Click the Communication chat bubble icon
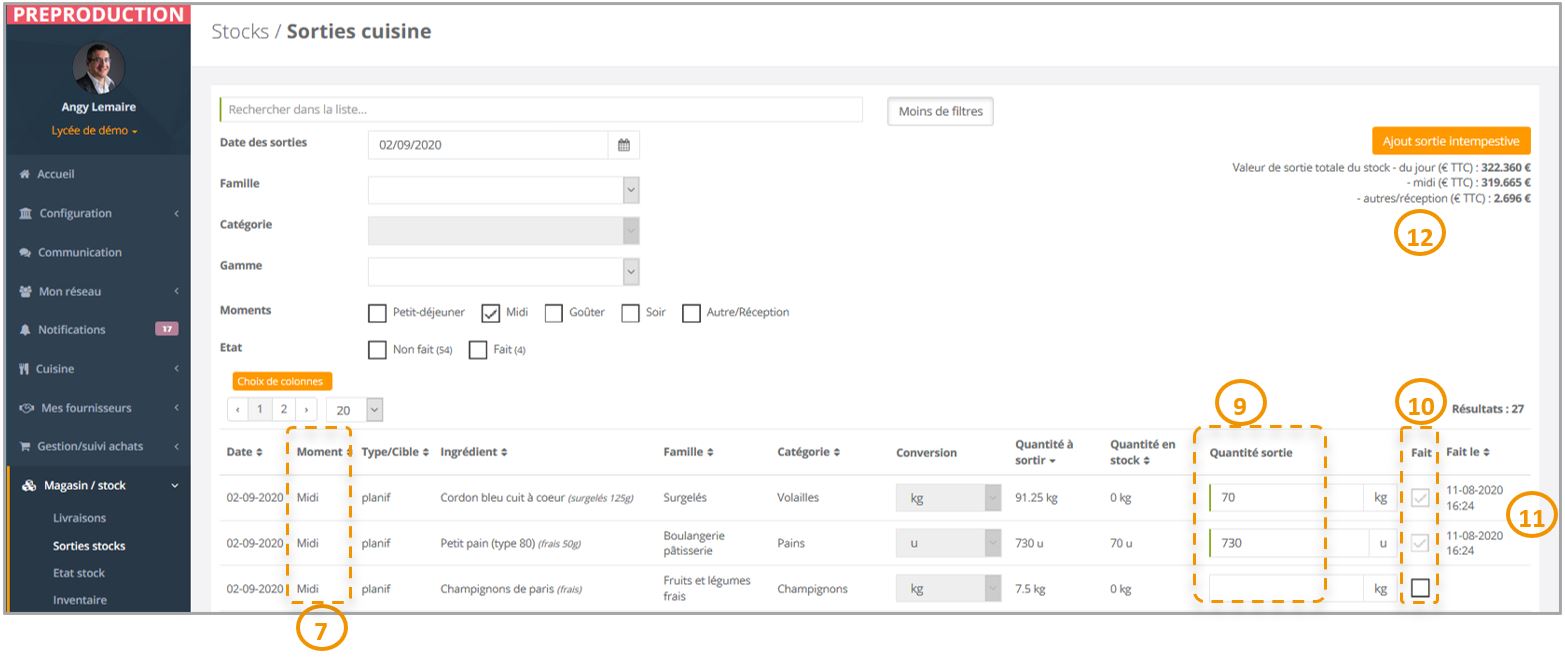This screenshot has height=657, width=1565. (x=25, y=253)
